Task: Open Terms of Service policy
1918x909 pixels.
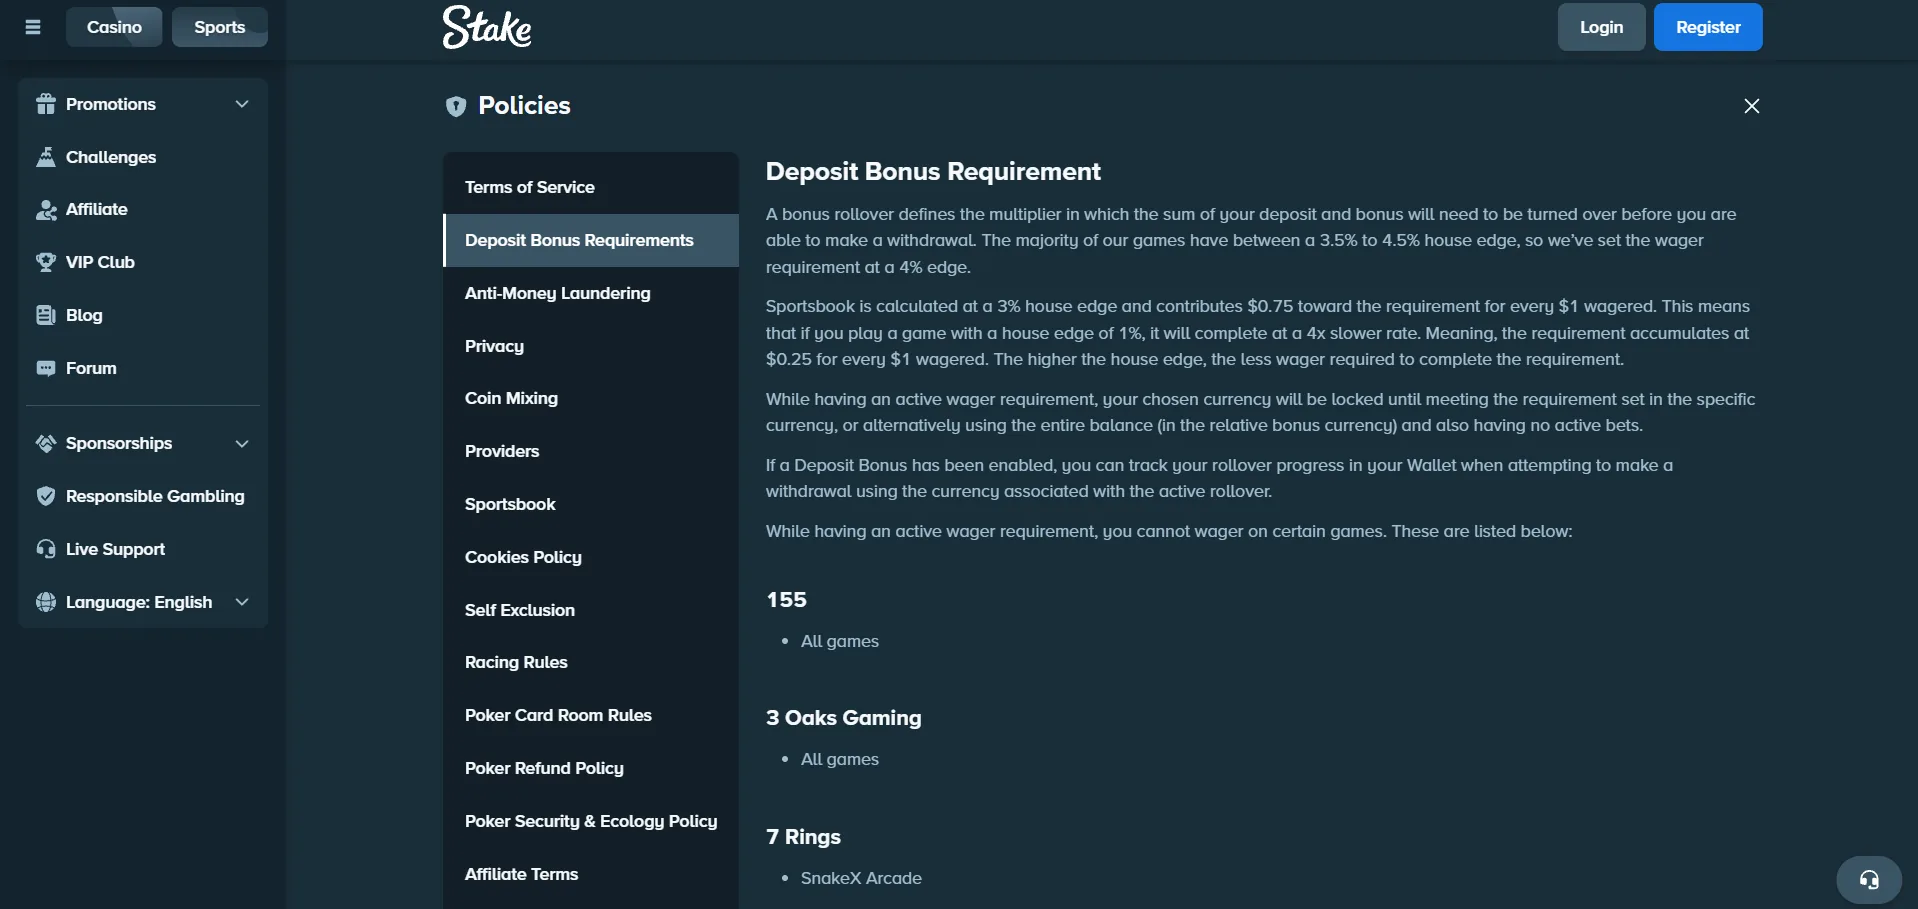Action: coord(591,187)
